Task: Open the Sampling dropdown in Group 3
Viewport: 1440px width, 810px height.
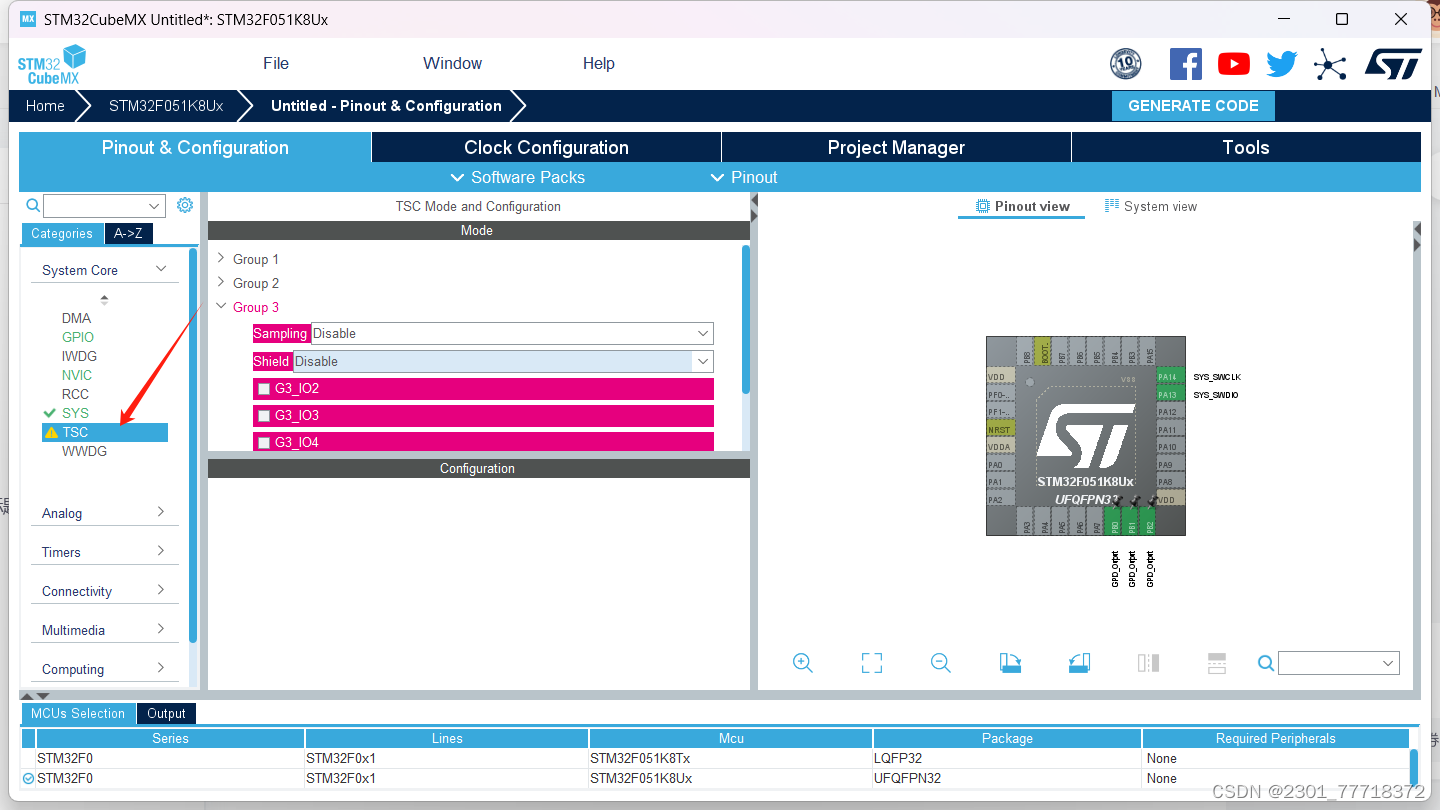Action: coord(700,333)
